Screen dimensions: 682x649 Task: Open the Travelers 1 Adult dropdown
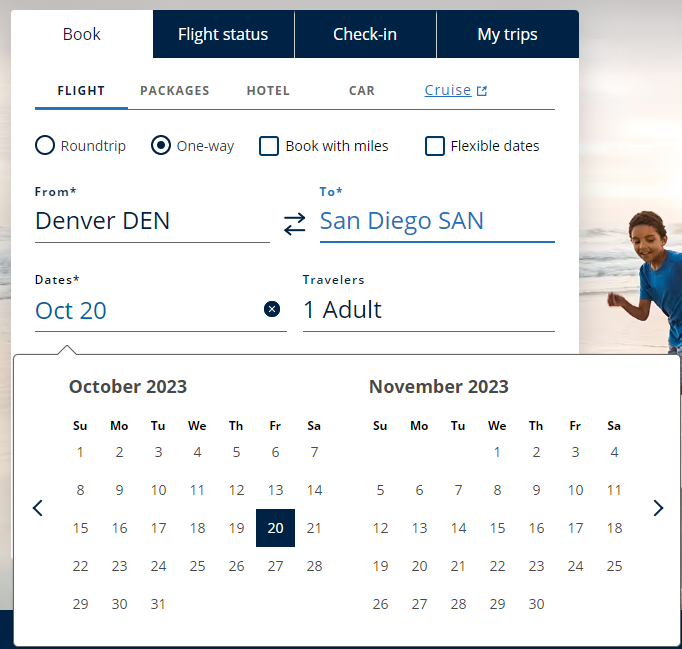coord(428,310)
